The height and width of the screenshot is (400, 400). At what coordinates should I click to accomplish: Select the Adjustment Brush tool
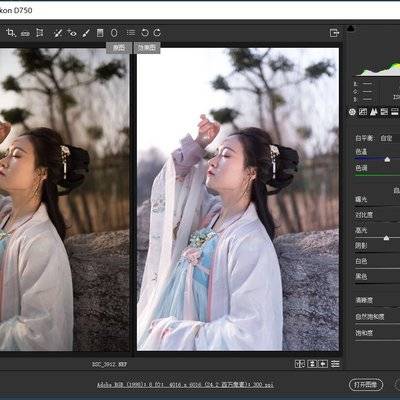(x=86, y=33)
